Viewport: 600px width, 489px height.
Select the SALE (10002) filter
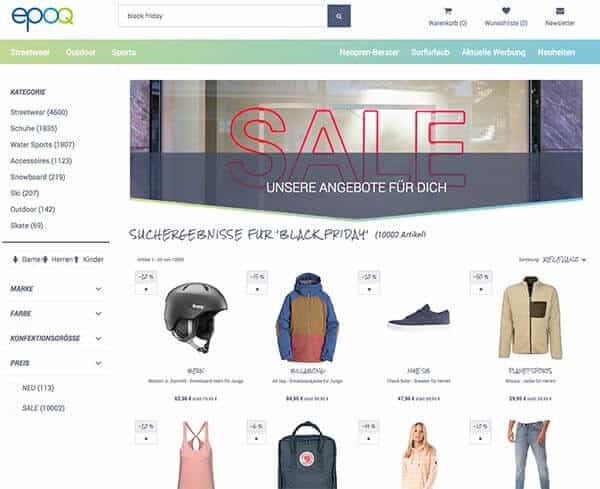[x=43, y=408]
